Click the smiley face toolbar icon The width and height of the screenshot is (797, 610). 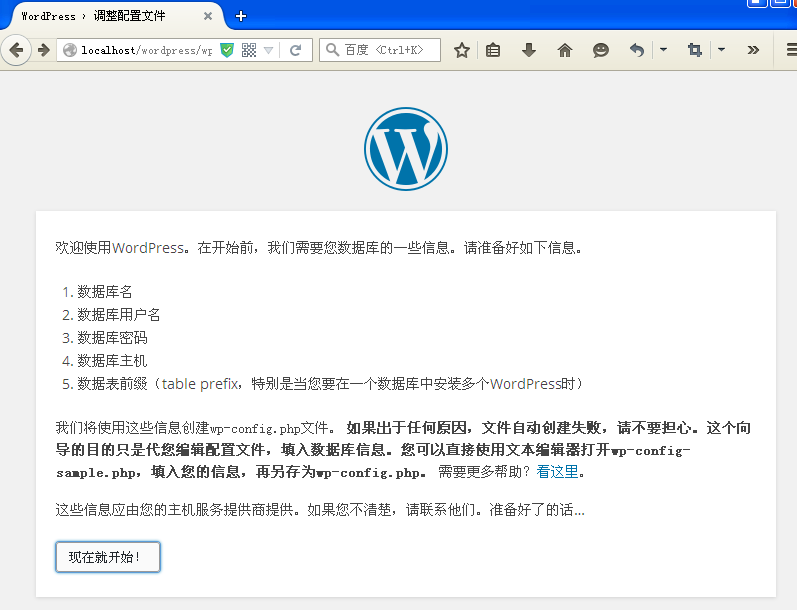point(600,50)
